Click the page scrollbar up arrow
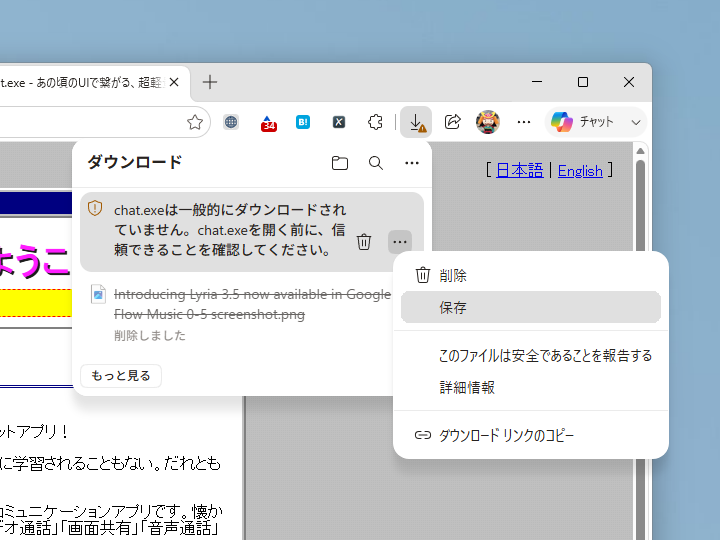This screenshot has width=720, height=540. (x=641, y=151)
